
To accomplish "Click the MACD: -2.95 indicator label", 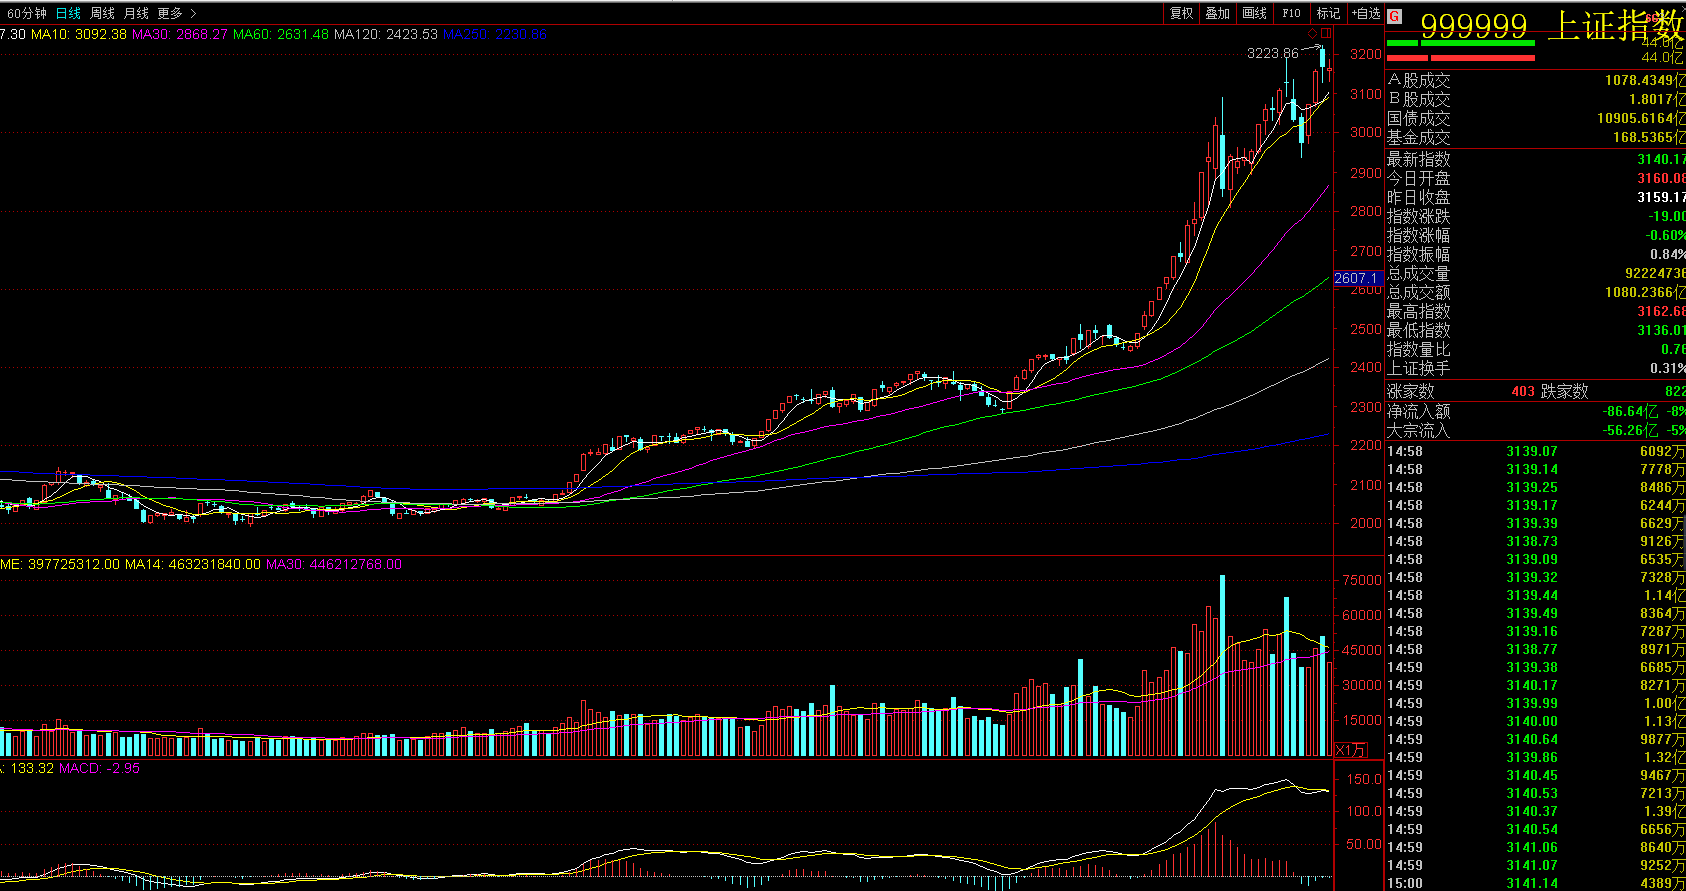I will click(x=100, y=768).
